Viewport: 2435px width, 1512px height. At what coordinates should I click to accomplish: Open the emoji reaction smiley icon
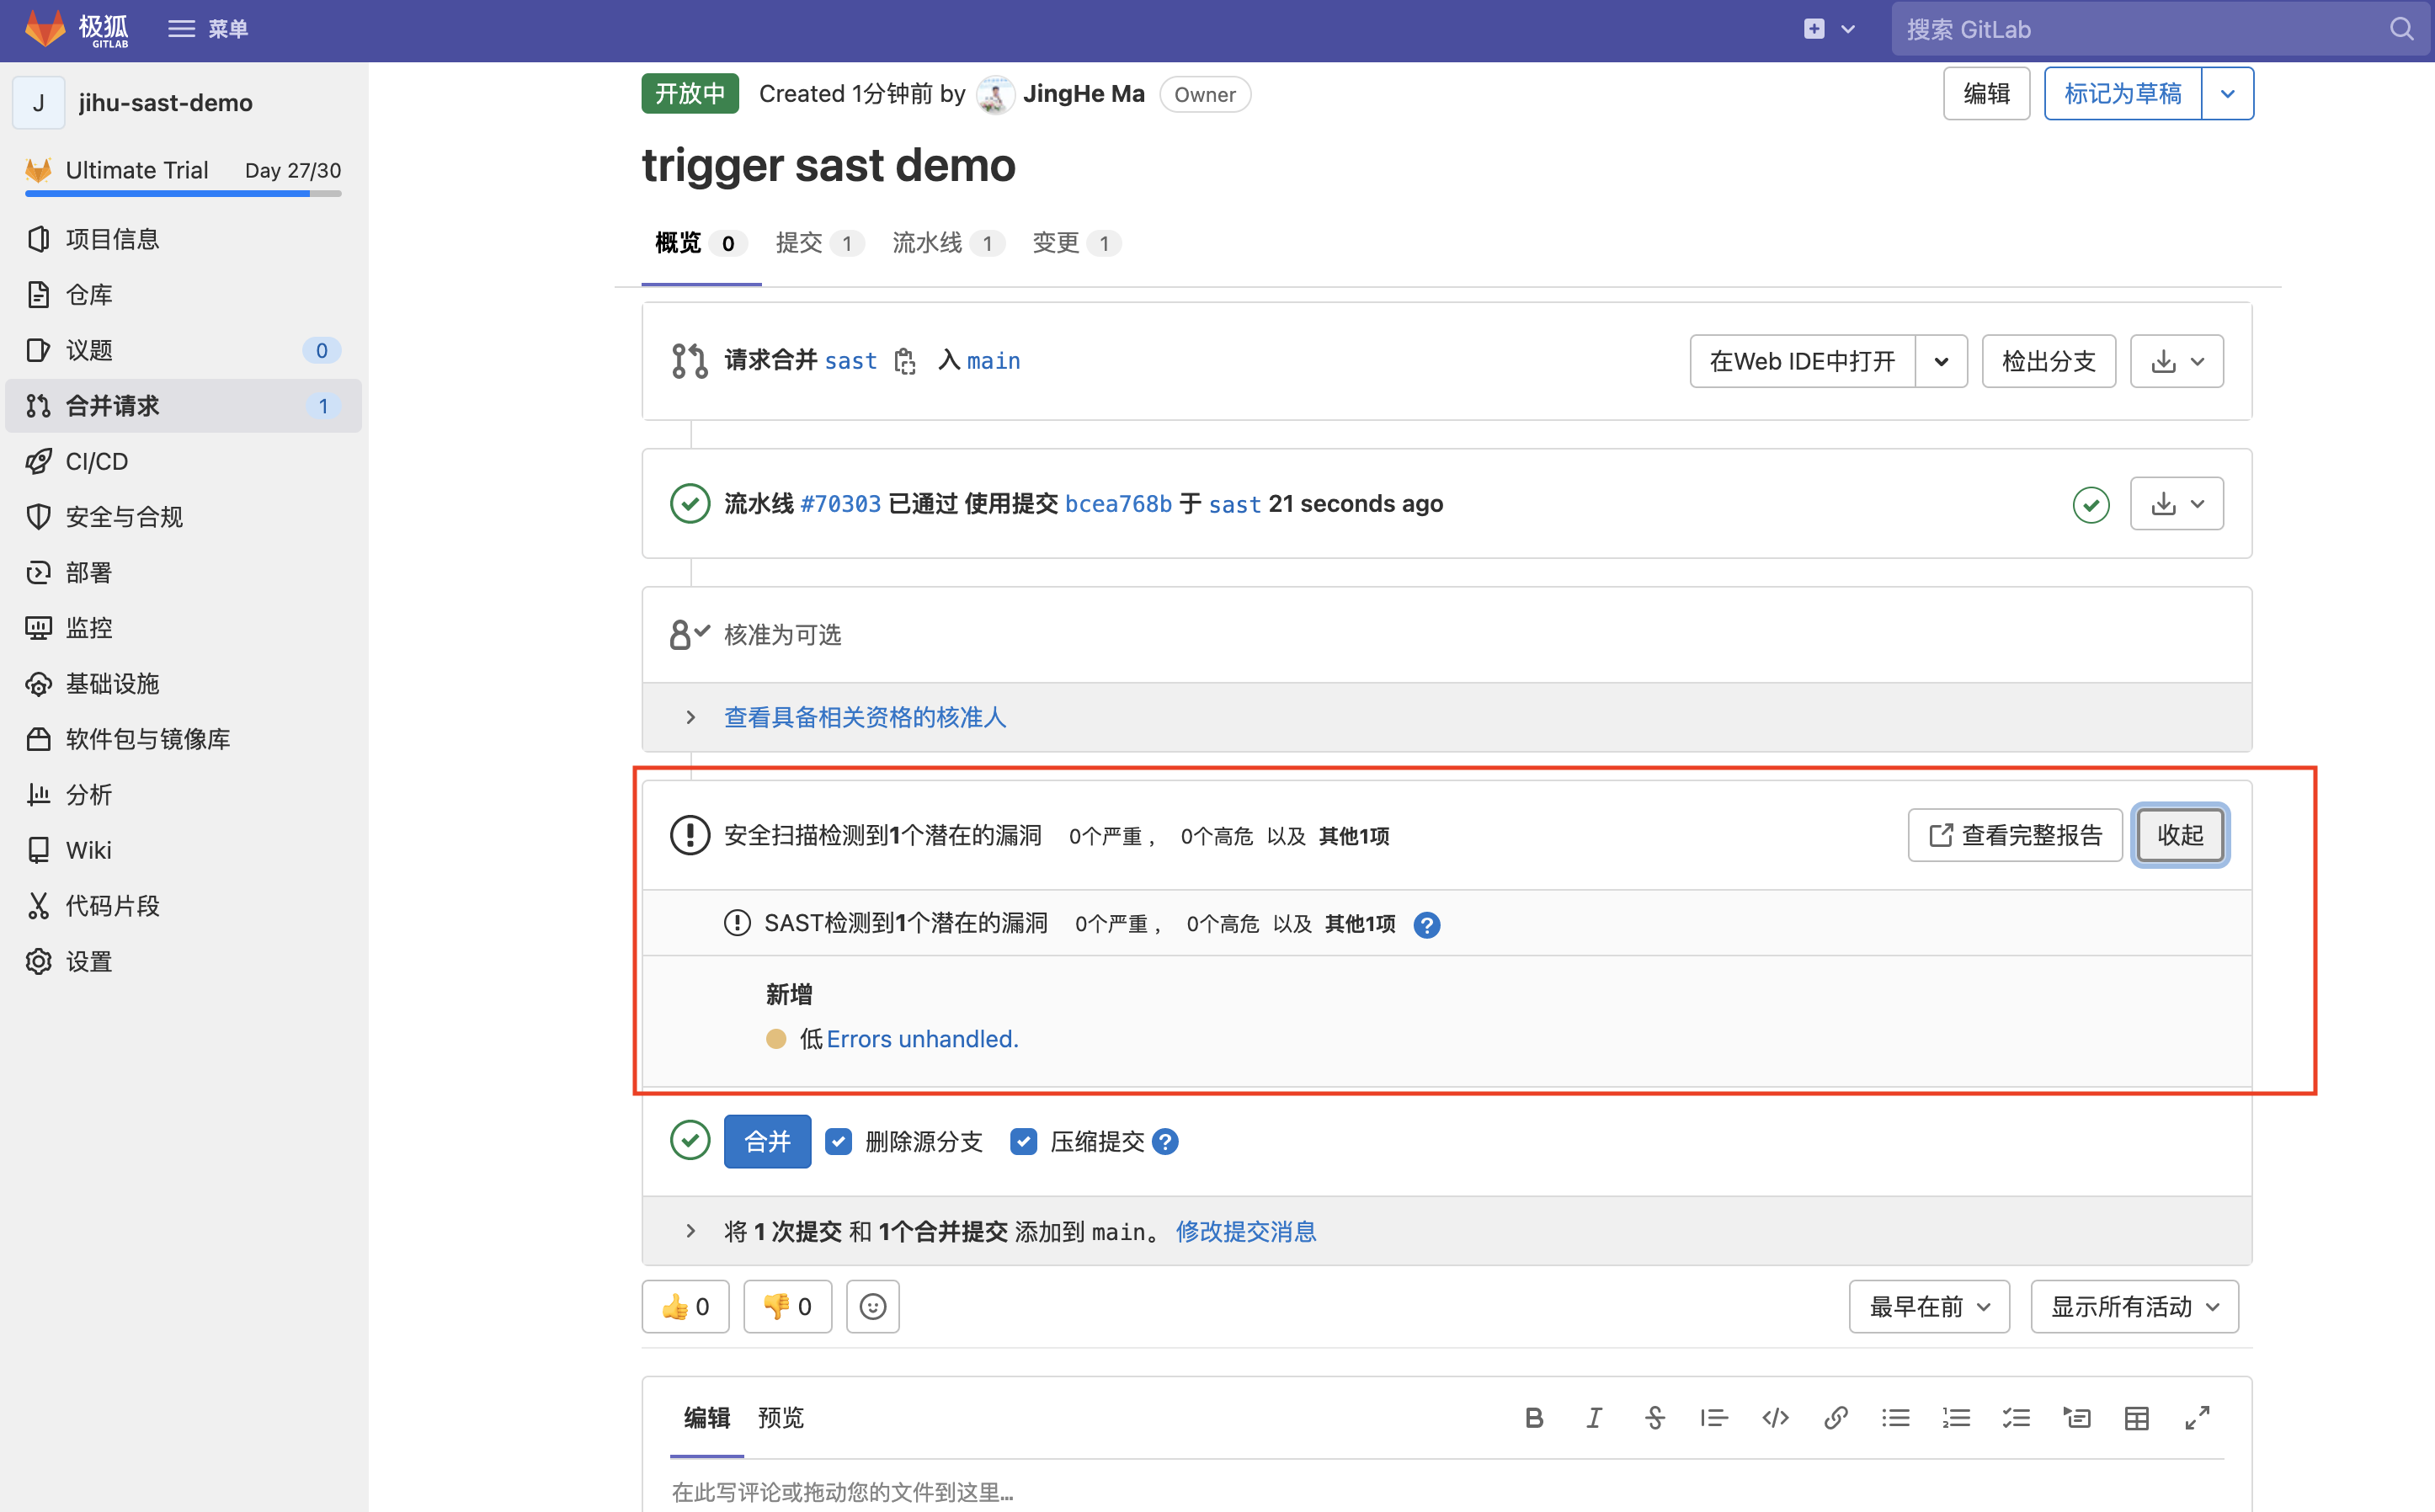872,1305
